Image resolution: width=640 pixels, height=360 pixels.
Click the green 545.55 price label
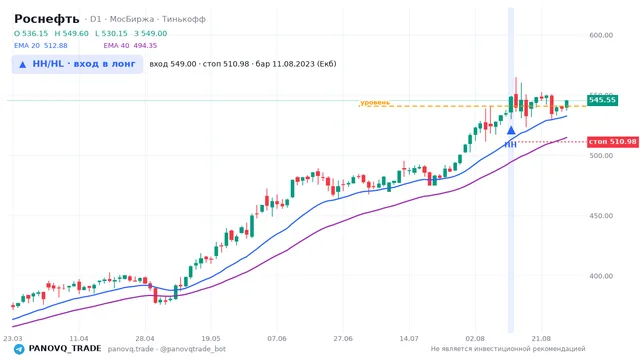pyautogui.click(x=602, y=100)
